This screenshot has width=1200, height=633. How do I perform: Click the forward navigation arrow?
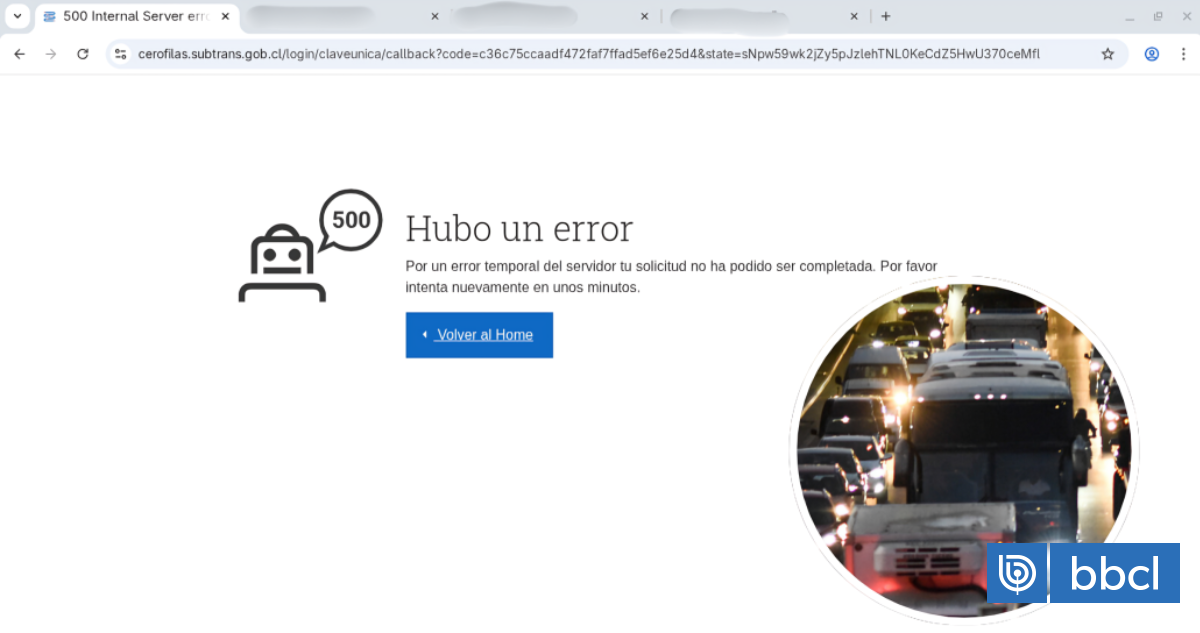[x=51, y=54]
